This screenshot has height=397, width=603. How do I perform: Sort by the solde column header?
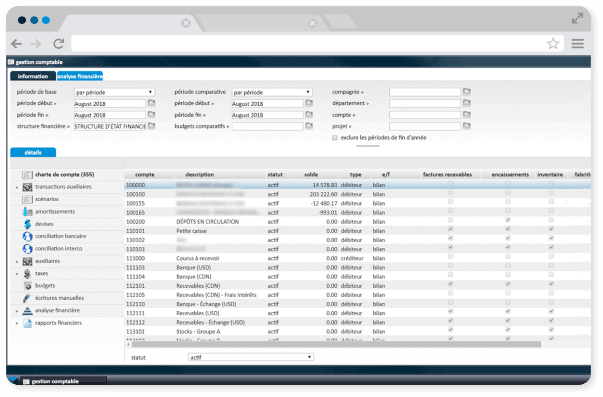311,175
